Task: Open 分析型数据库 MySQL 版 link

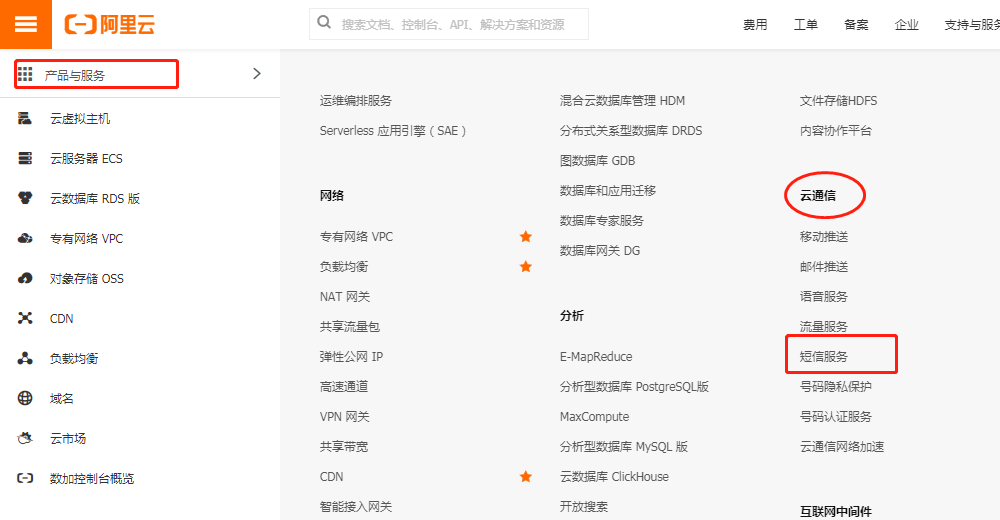Action: click(x=624, y=447)
